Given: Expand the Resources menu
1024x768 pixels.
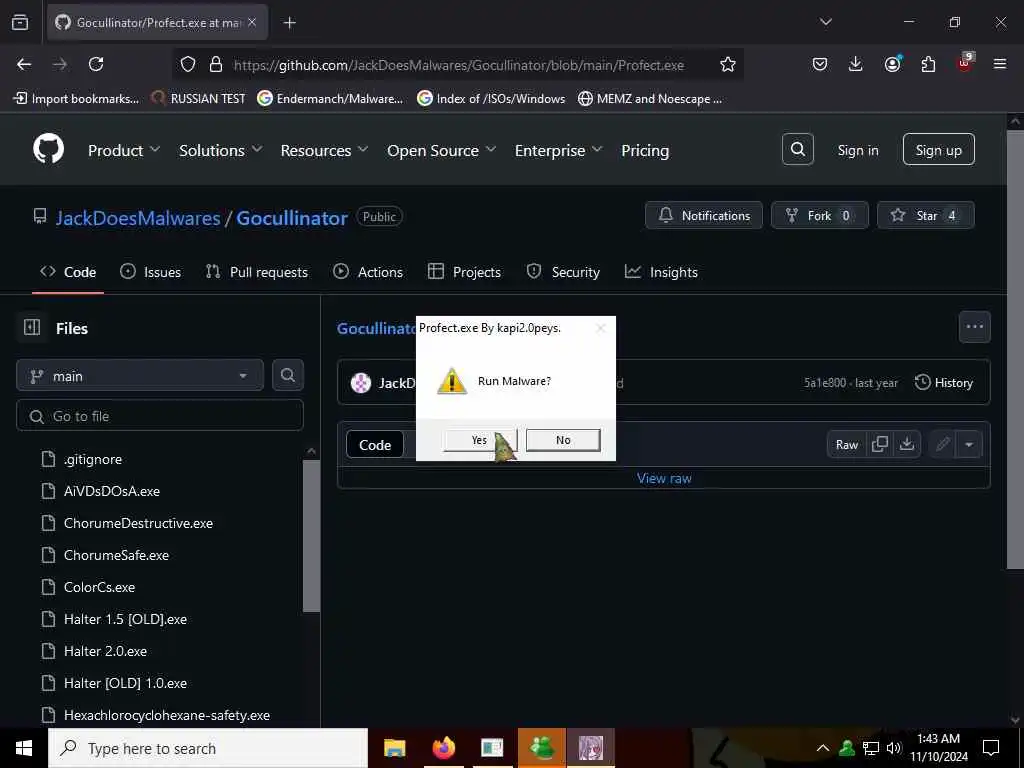Looking at the screenshot, I should pos(325,150).
